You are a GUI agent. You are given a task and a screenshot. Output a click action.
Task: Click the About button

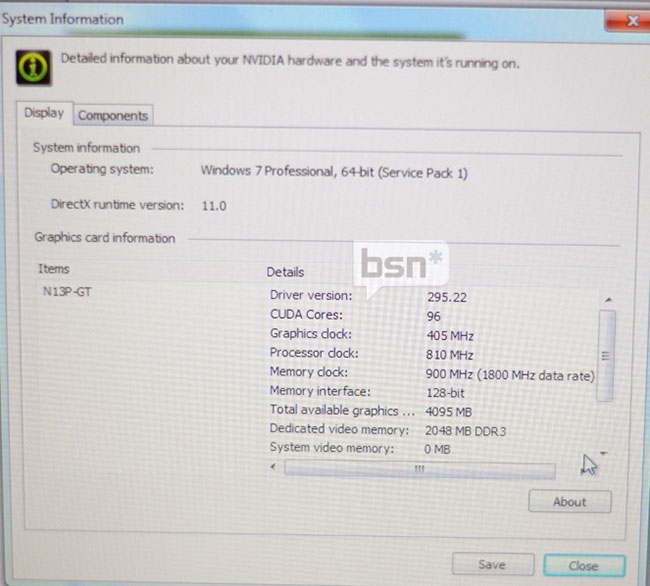click(x=570, y=502)
